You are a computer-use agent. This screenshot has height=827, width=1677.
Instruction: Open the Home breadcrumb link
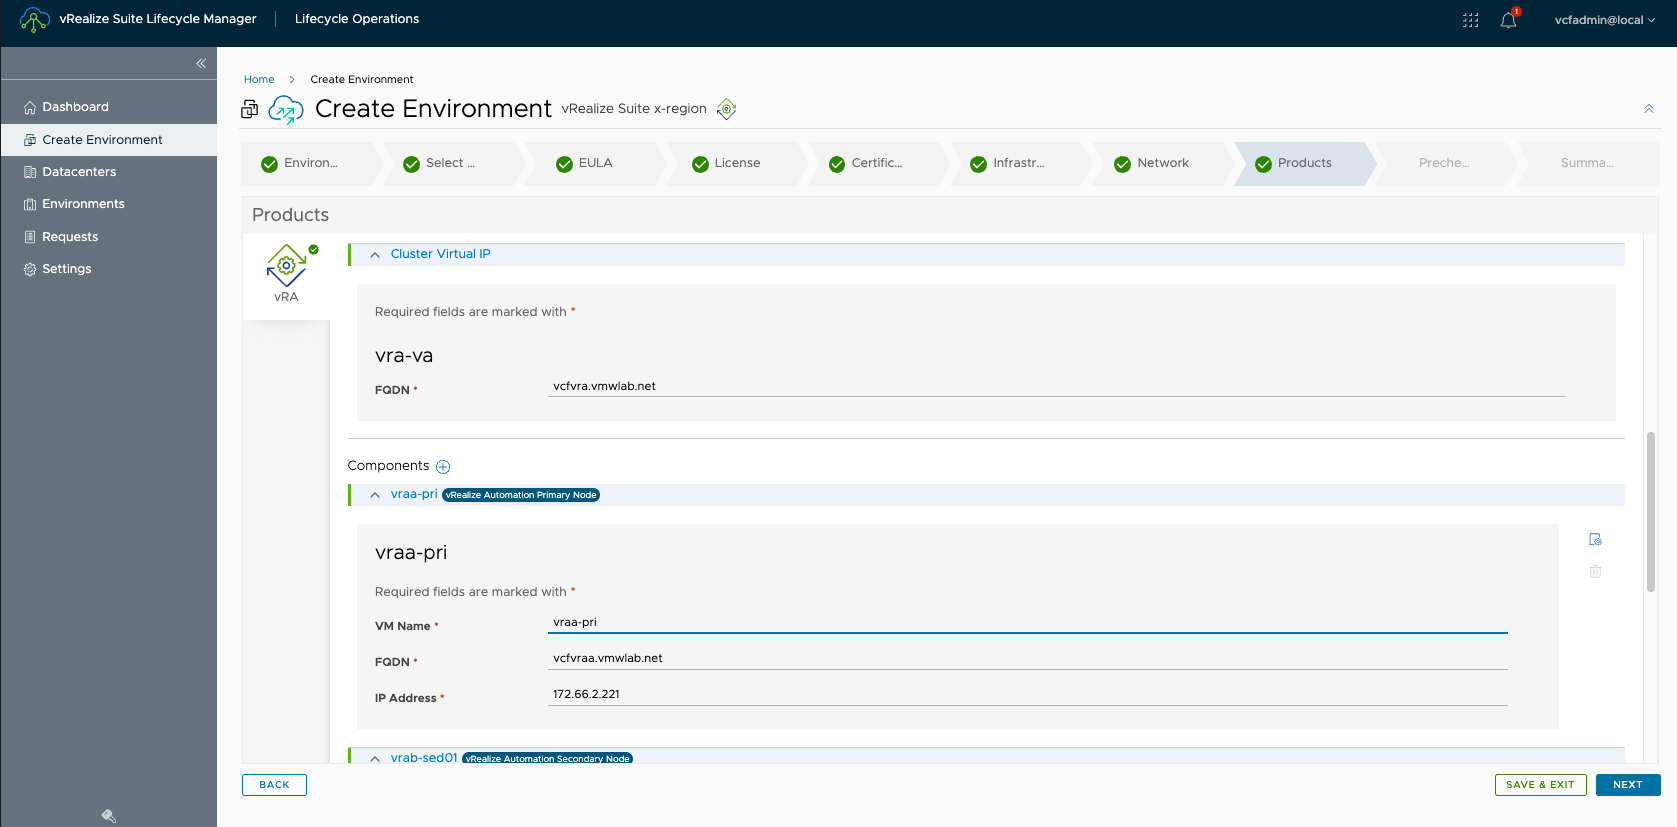click(259, 80)
